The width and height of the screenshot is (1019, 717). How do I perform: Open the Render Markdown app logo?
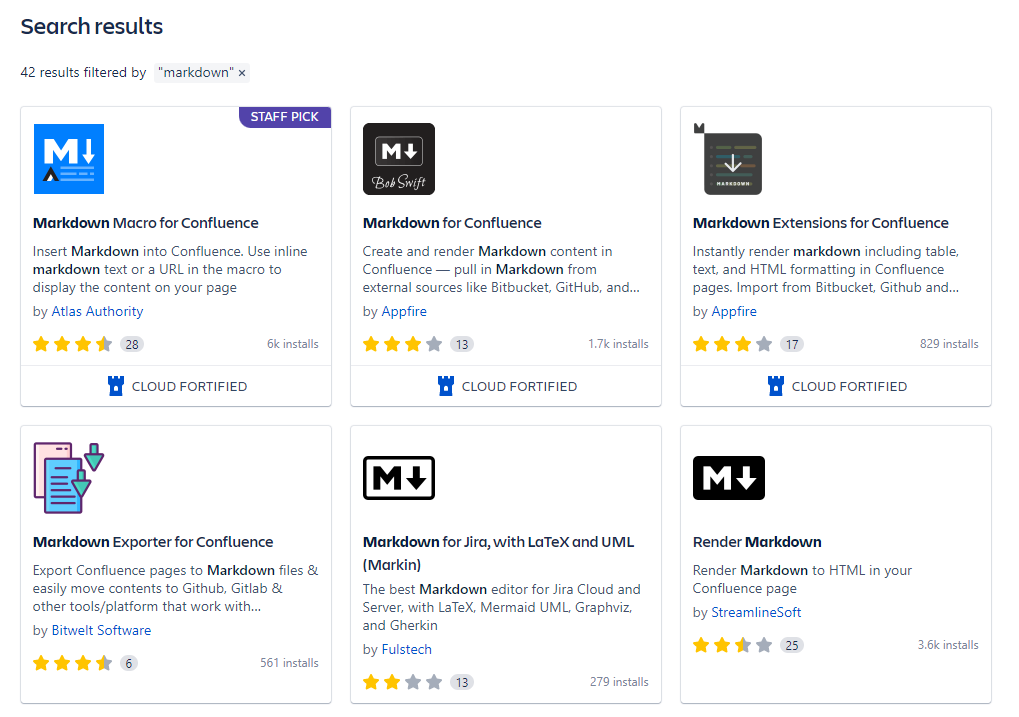pyautogui.click(x=729, y=478)
